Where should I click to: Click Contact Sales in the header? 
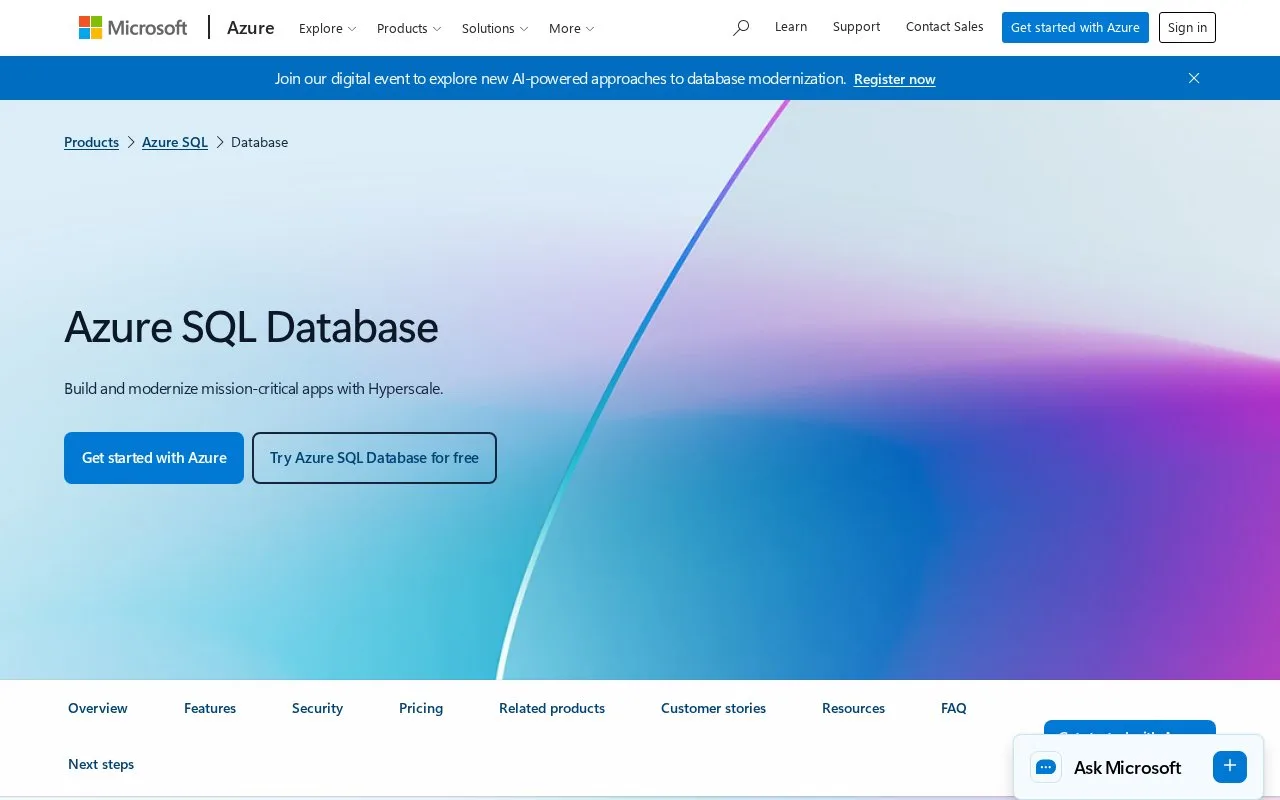[945, 27]
